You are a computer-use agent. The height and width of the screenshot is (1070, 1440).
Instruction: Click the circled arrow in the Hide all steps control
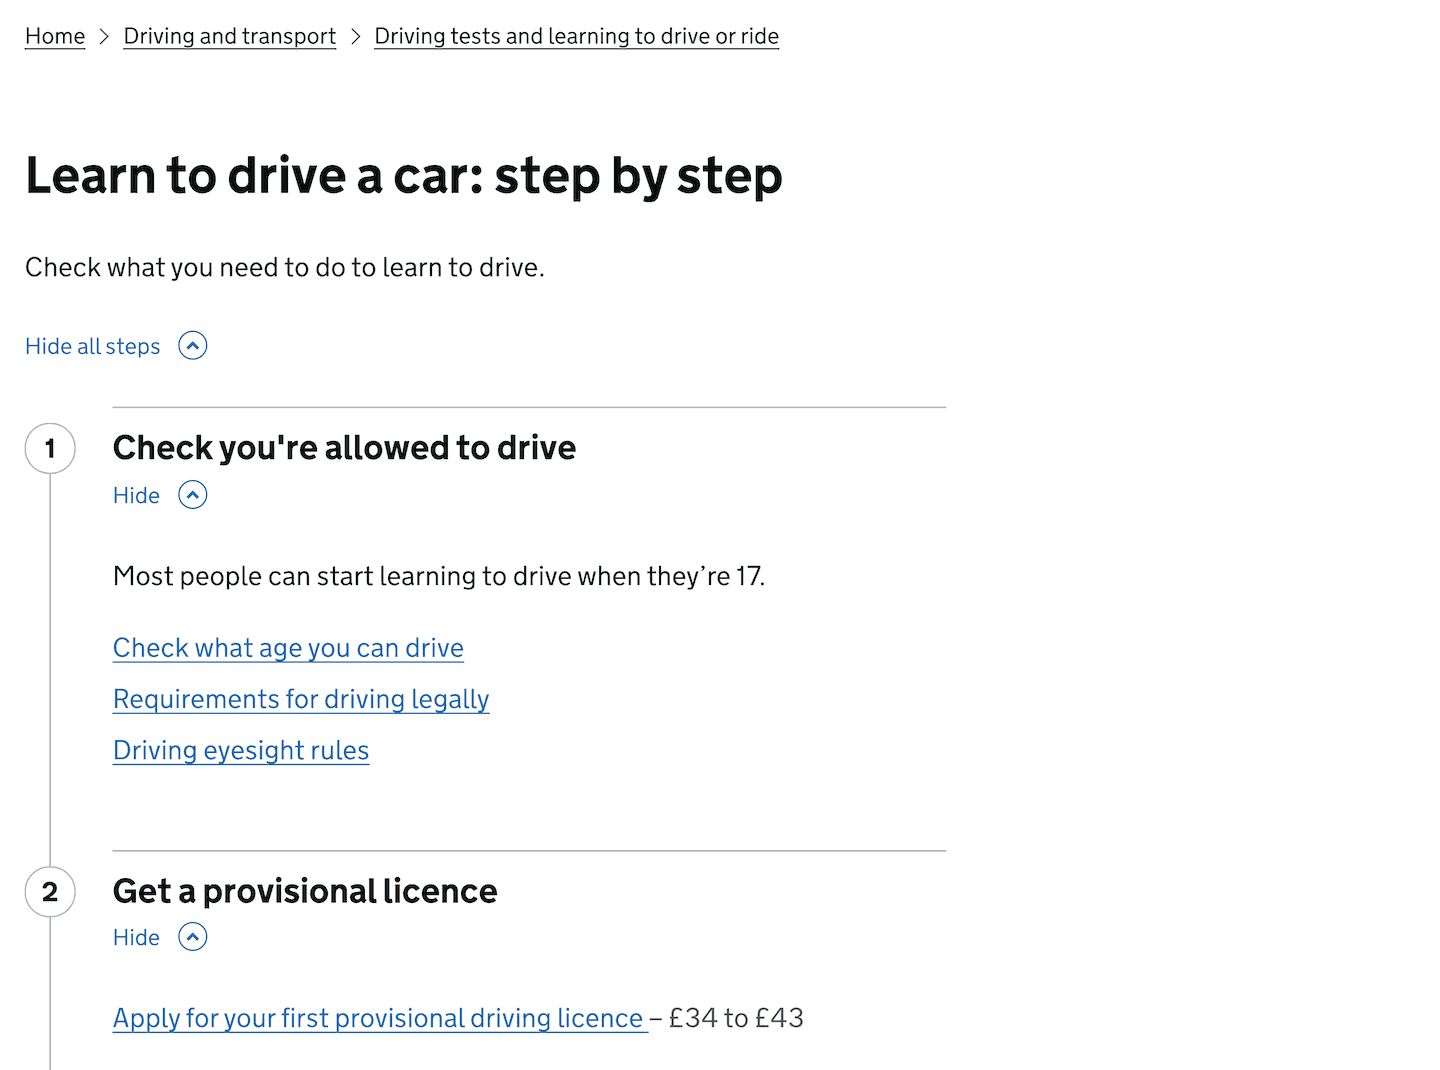click(x=192, y=345)
